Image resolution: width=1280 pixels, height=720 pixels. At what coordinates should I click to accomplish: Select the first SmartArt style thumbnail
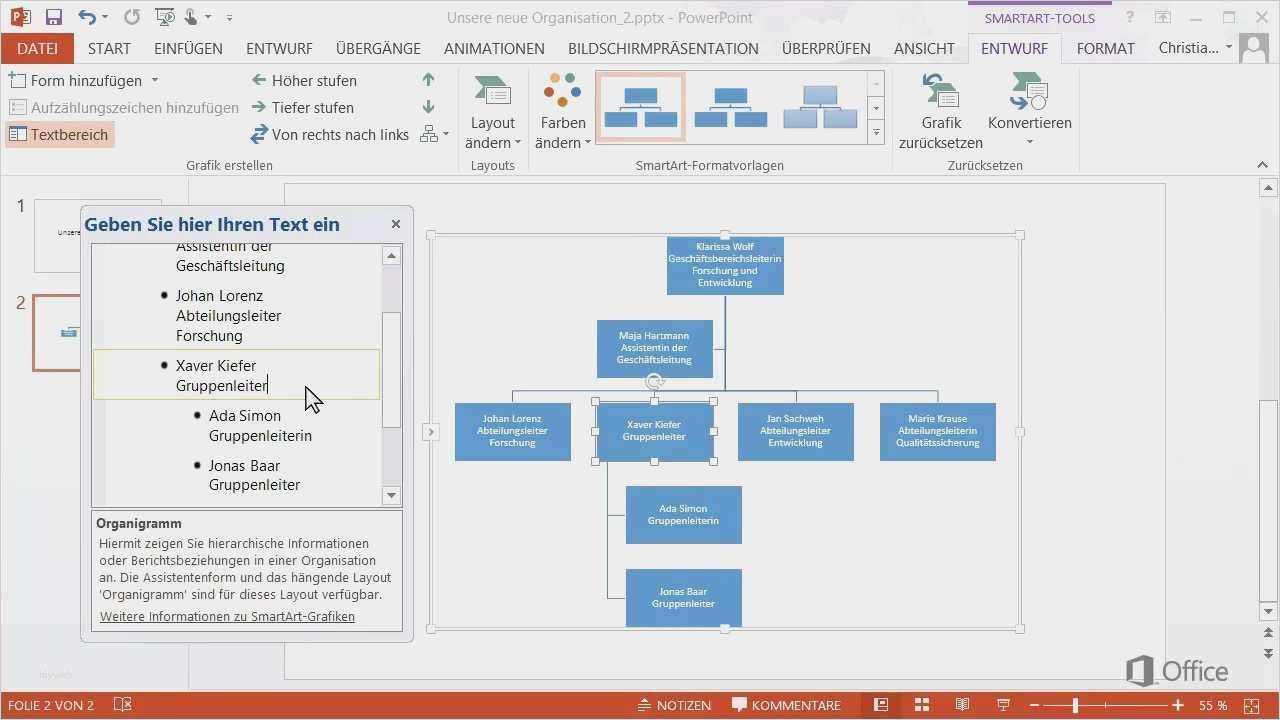640,107
